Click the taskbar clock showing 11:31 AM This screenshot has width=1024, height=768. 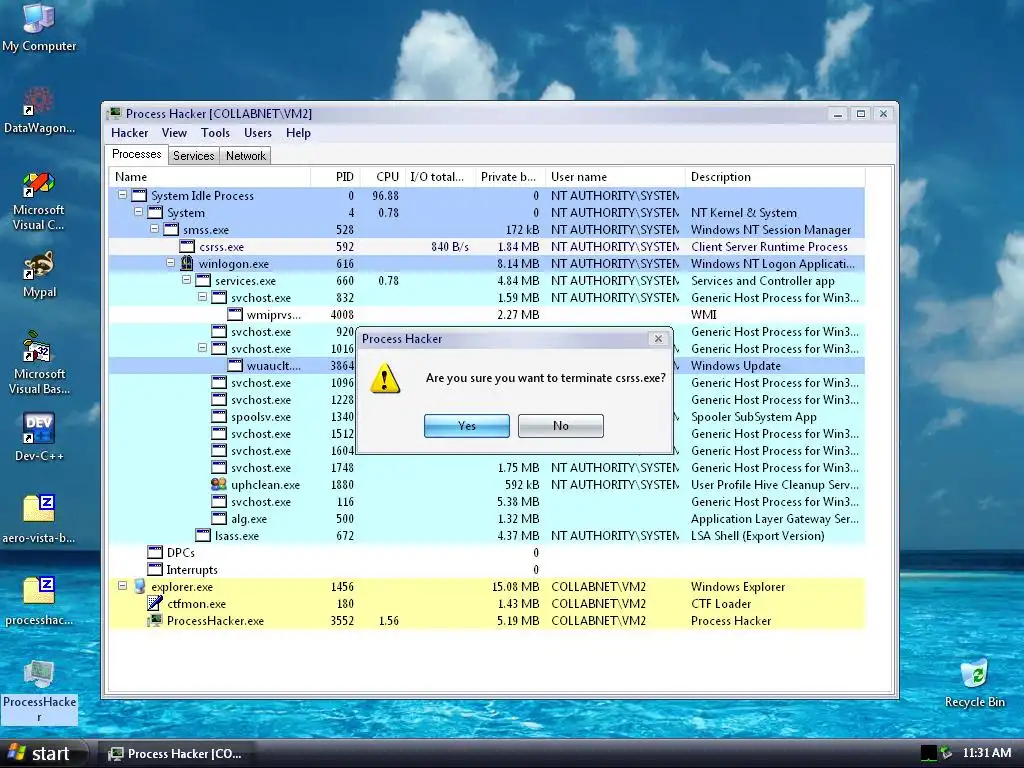click(x=987, y=753)
